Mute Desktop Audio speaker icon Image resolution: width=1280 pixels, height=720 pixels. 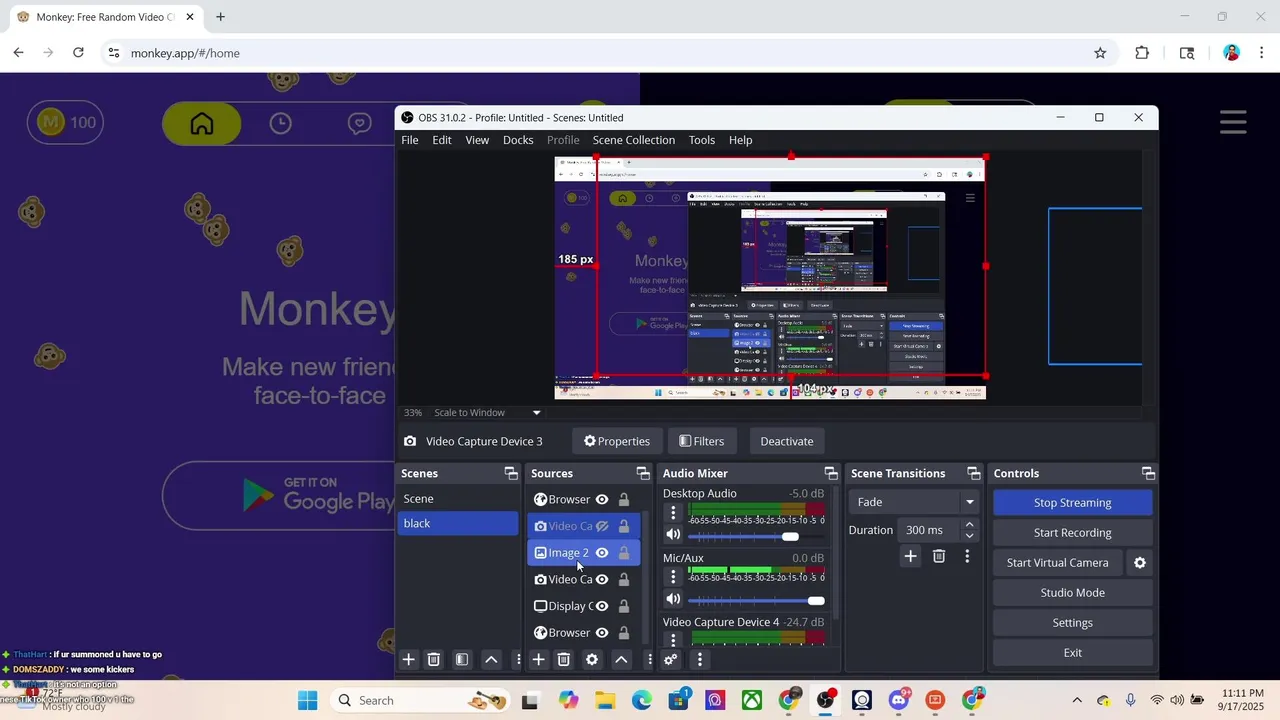673,536
